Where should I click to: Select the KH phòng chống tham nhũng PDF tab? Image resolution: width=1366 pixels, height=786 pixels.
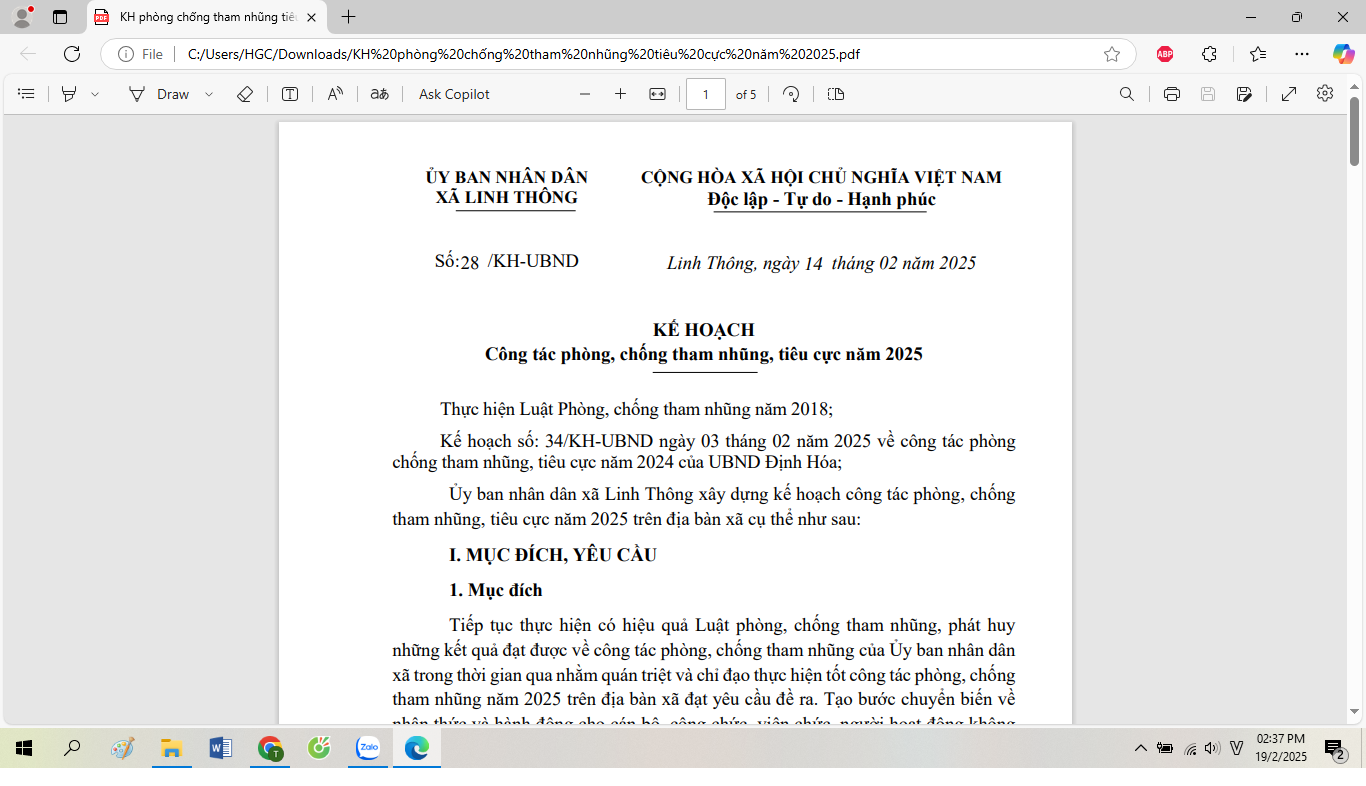pyautogui.click(x=207, y=17)
